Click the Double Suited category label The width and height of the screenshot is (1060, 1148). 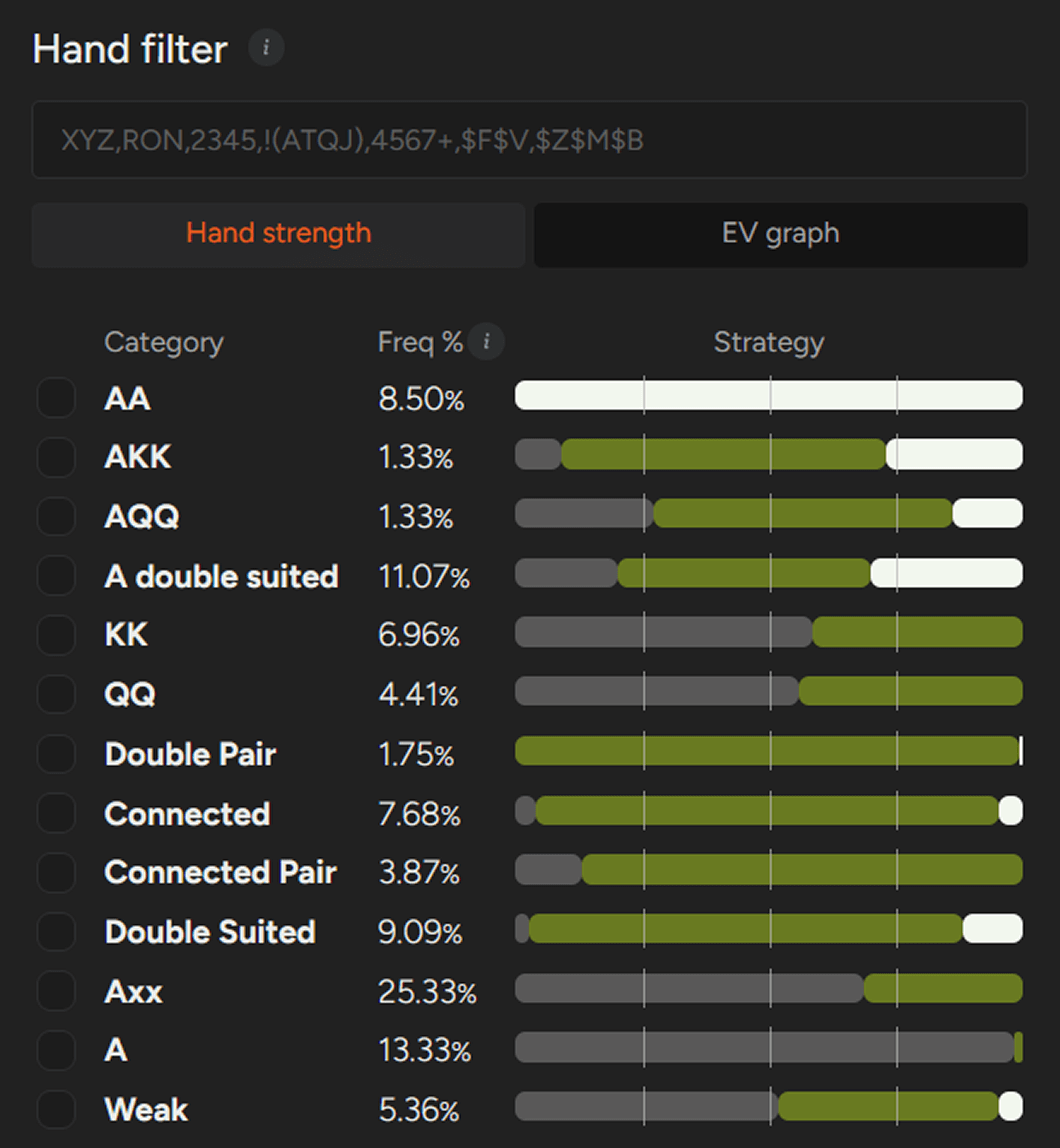click(210, 932)
